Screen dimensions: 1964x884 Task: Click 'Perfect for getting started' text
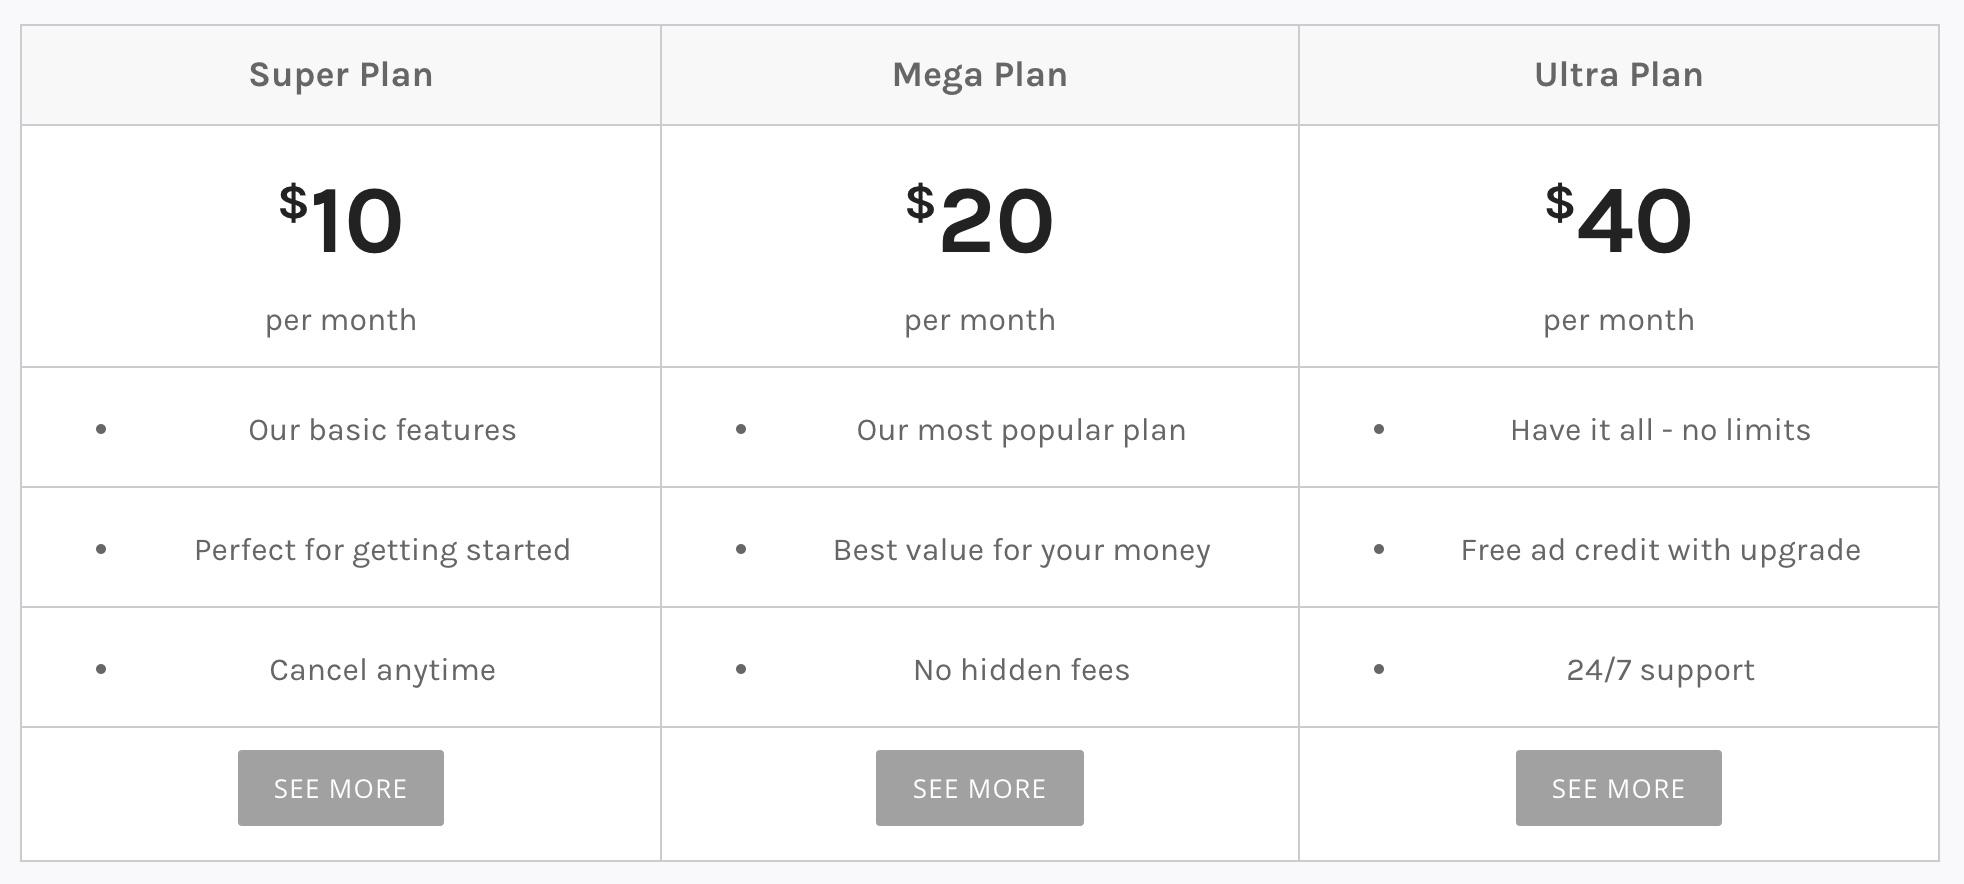382,550
